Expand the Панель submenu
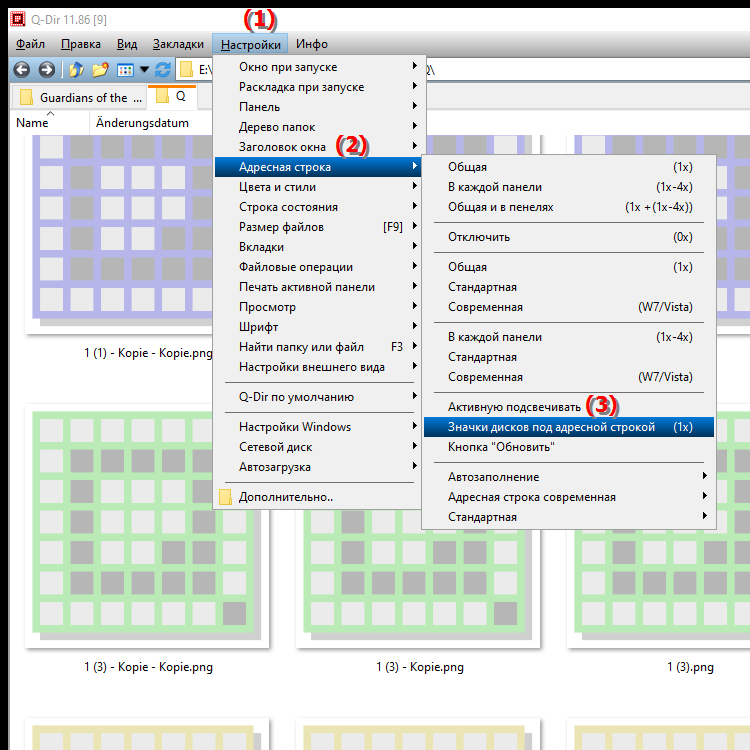This screenshot has height=750, width=750. 317,107
